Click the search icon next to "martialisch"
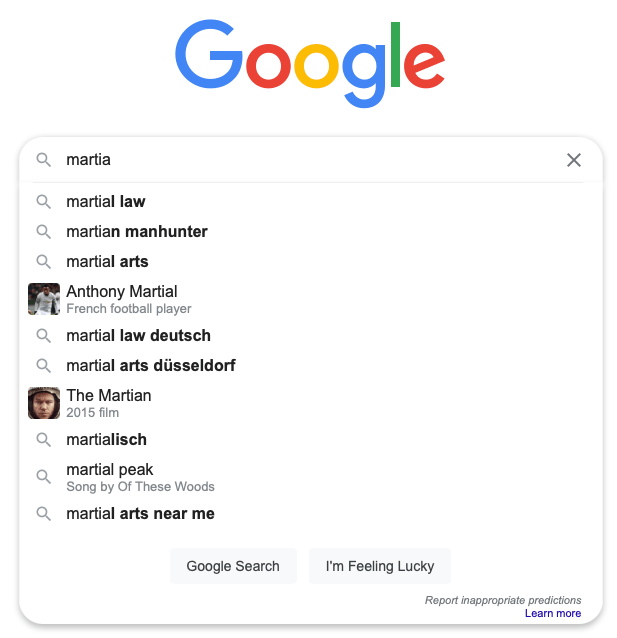Viewport: 617px width, 638px height. pos(44,440)
